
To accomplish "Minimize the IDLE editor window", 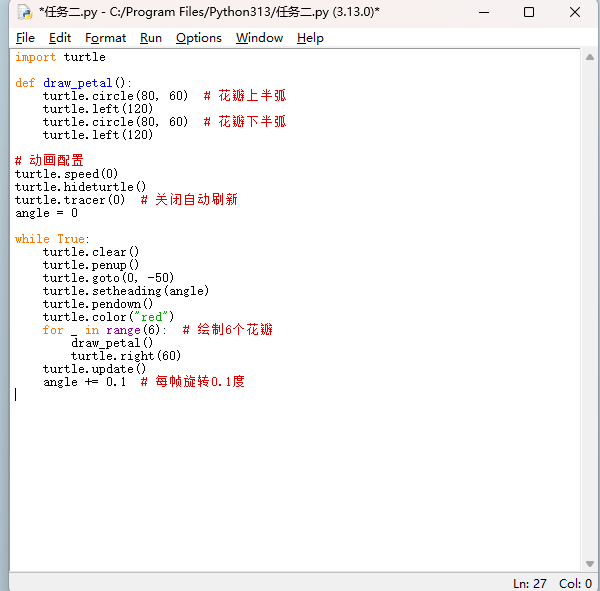I will point(484,12).
